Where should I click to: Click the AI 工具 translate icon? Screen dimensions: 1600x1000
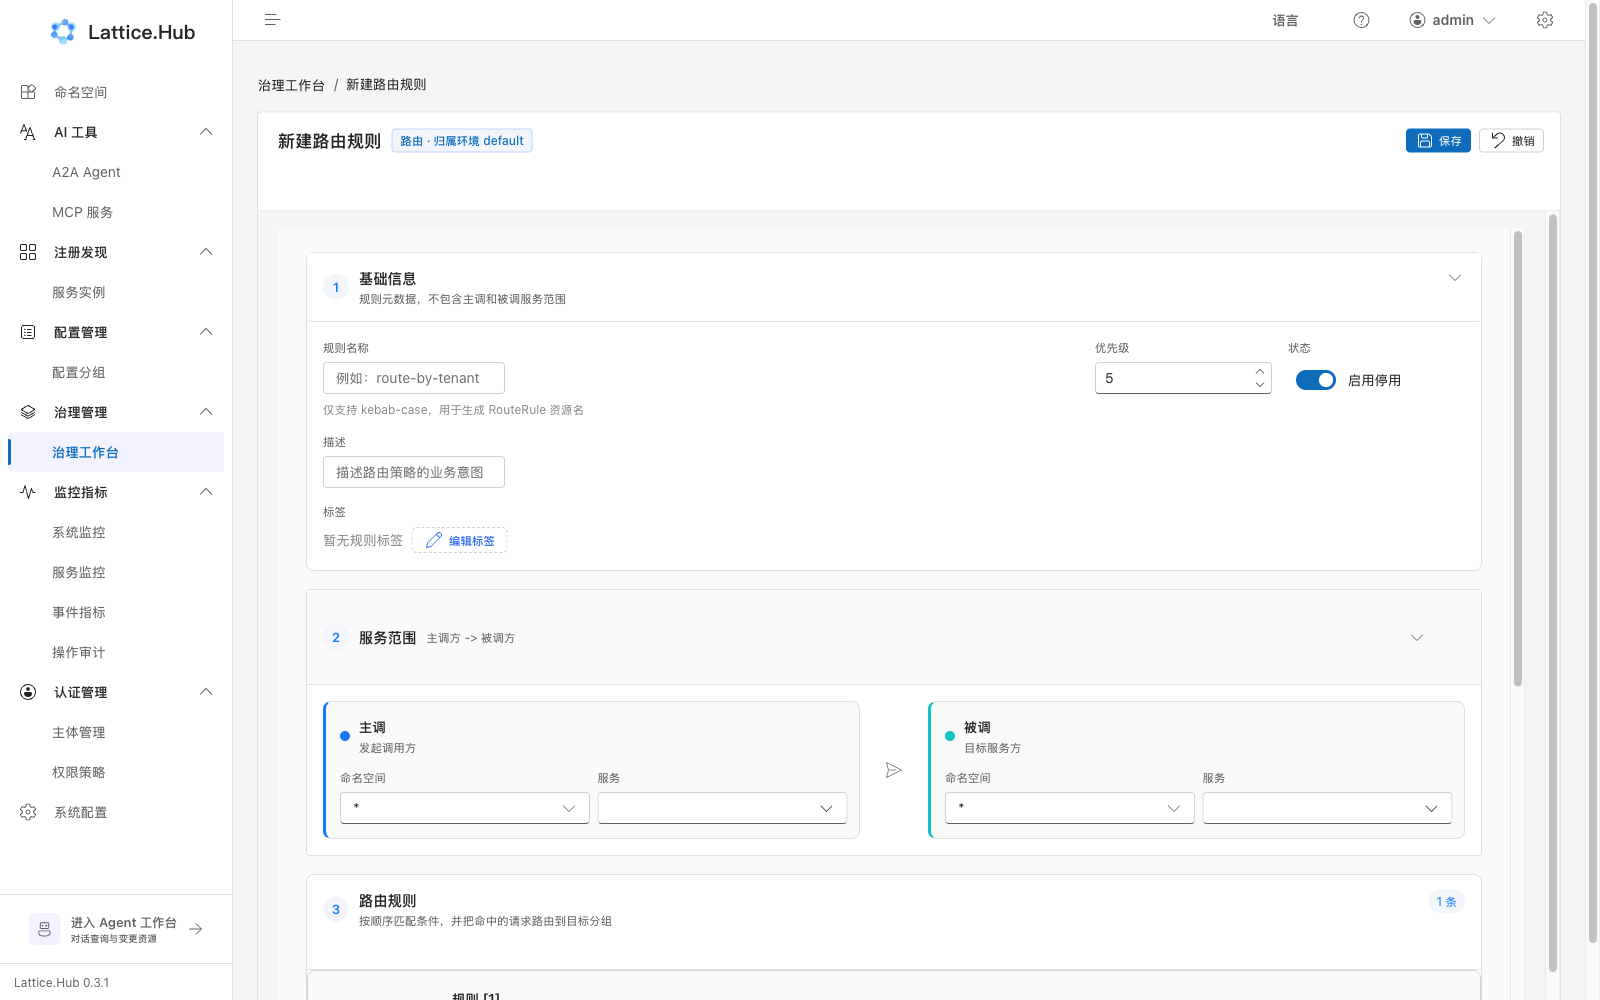tap(28, 132)
